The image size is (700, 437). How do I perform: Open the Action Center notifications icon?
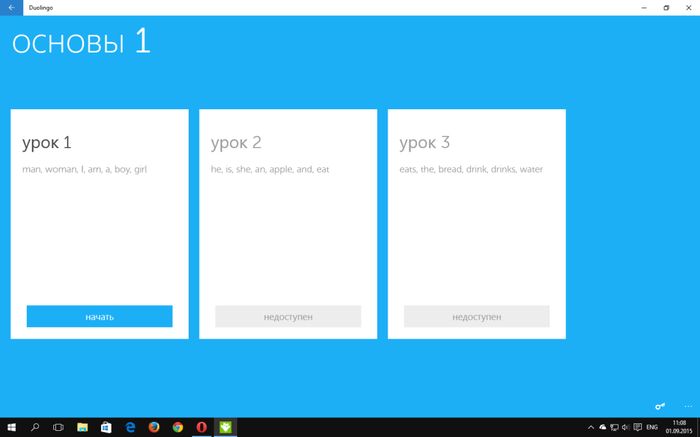tap(638, 427)
